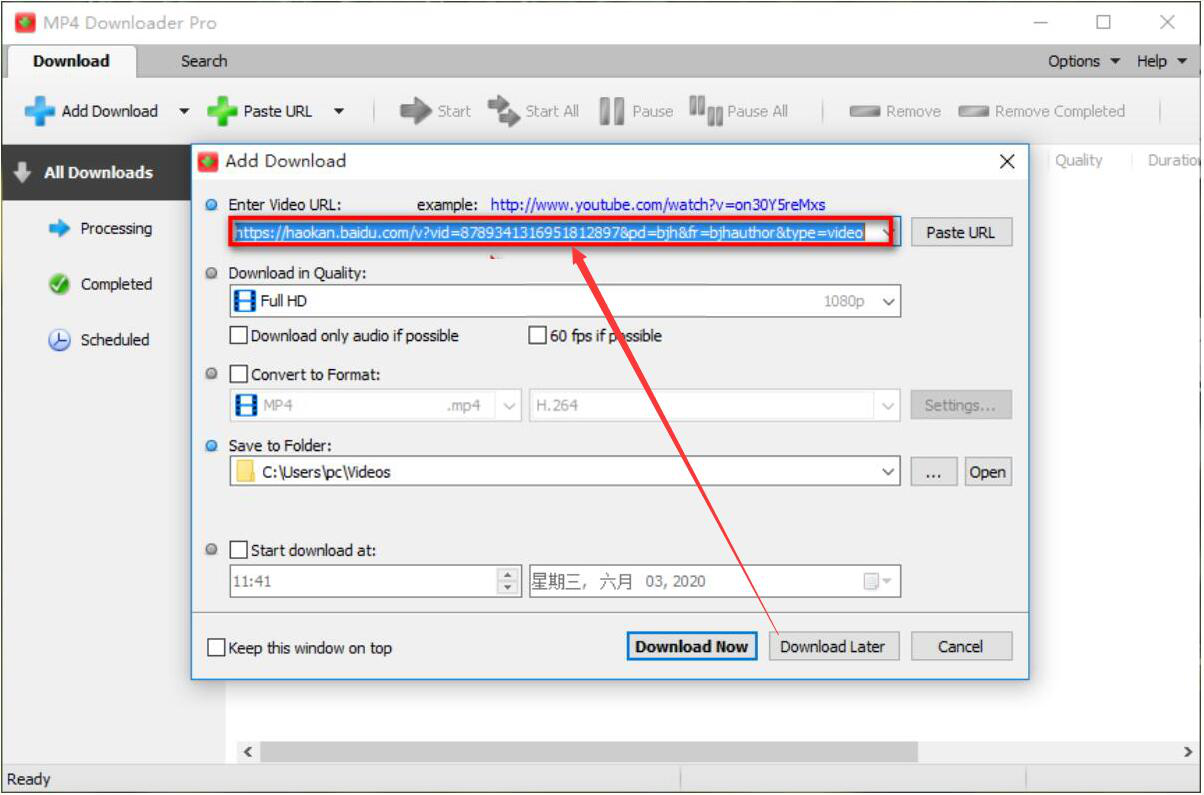Image resolution: width=1204 pixels, height=795 pixels.
Task: Click the green Paste URL icon
Action: [222, 111]
